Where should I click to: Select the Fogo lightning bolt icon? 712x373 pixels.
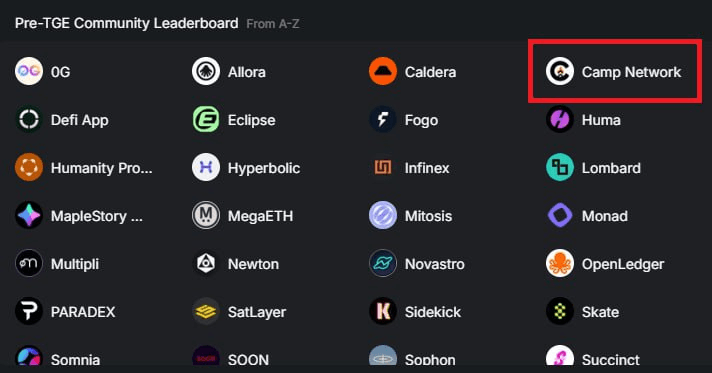(383, 119)
